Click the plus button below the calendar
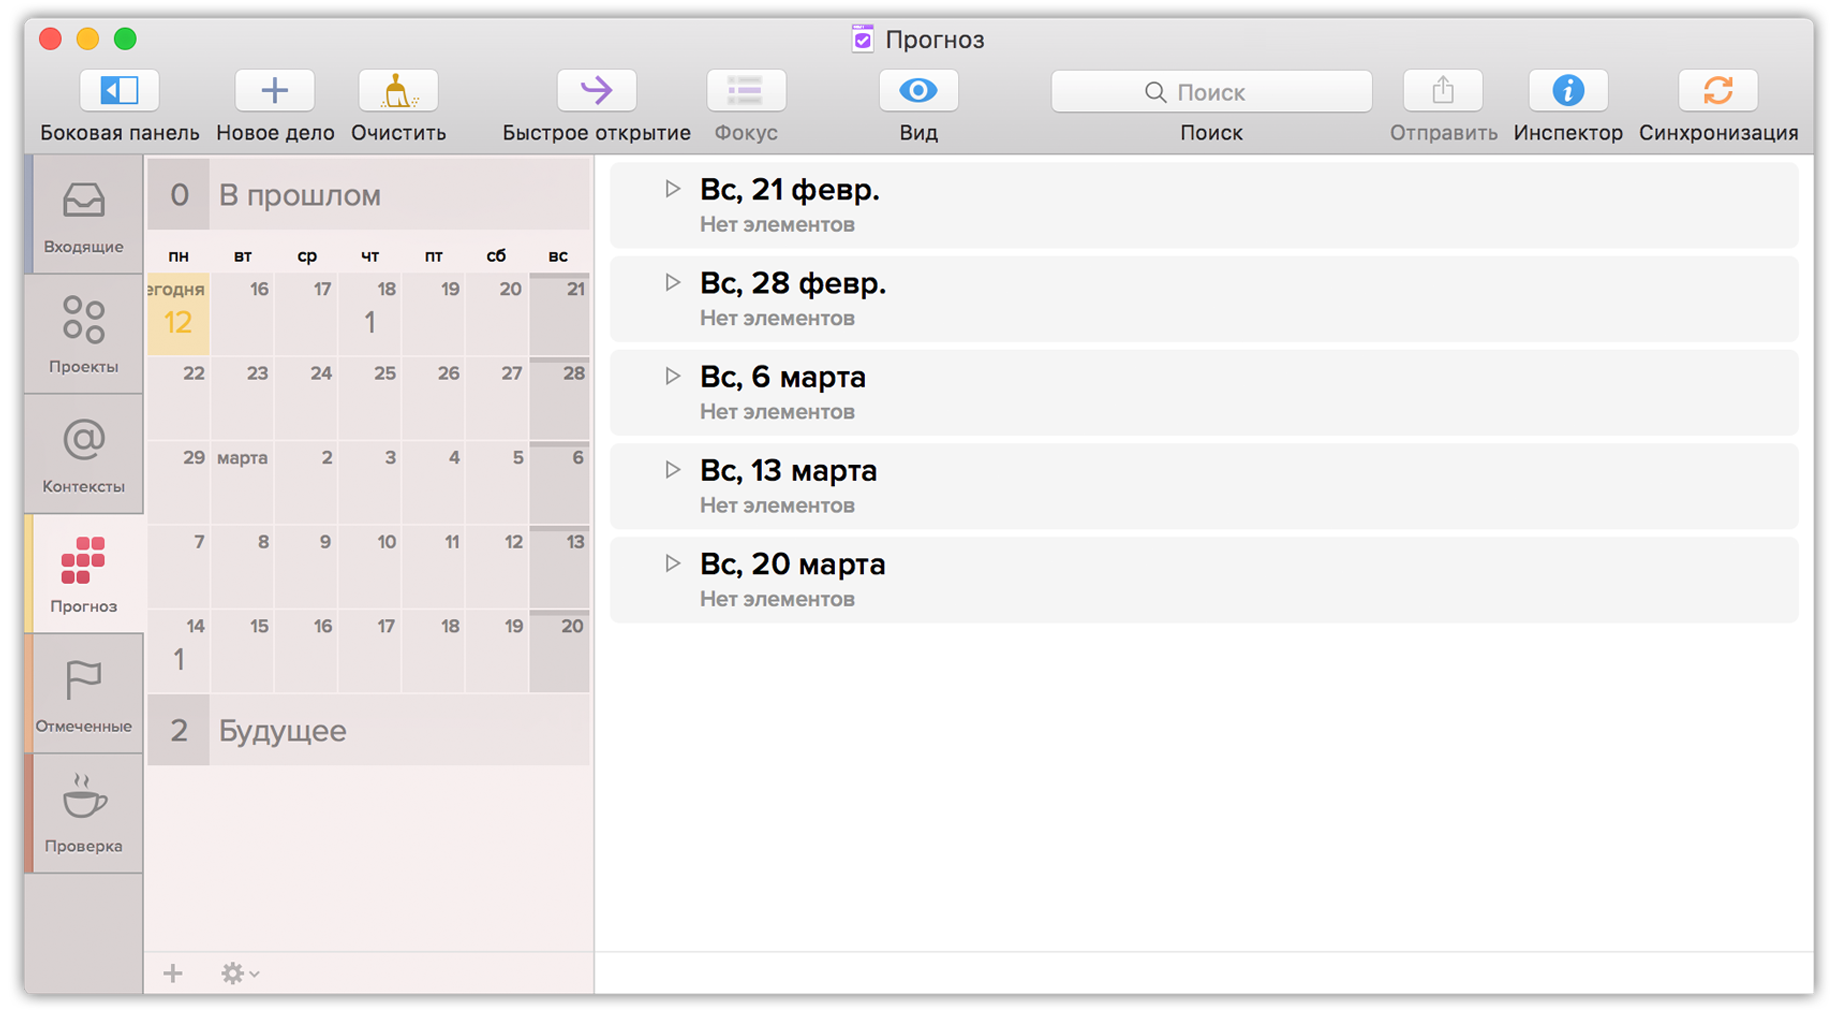Viewport: 1832px width, 1012px height. point(173,973)
